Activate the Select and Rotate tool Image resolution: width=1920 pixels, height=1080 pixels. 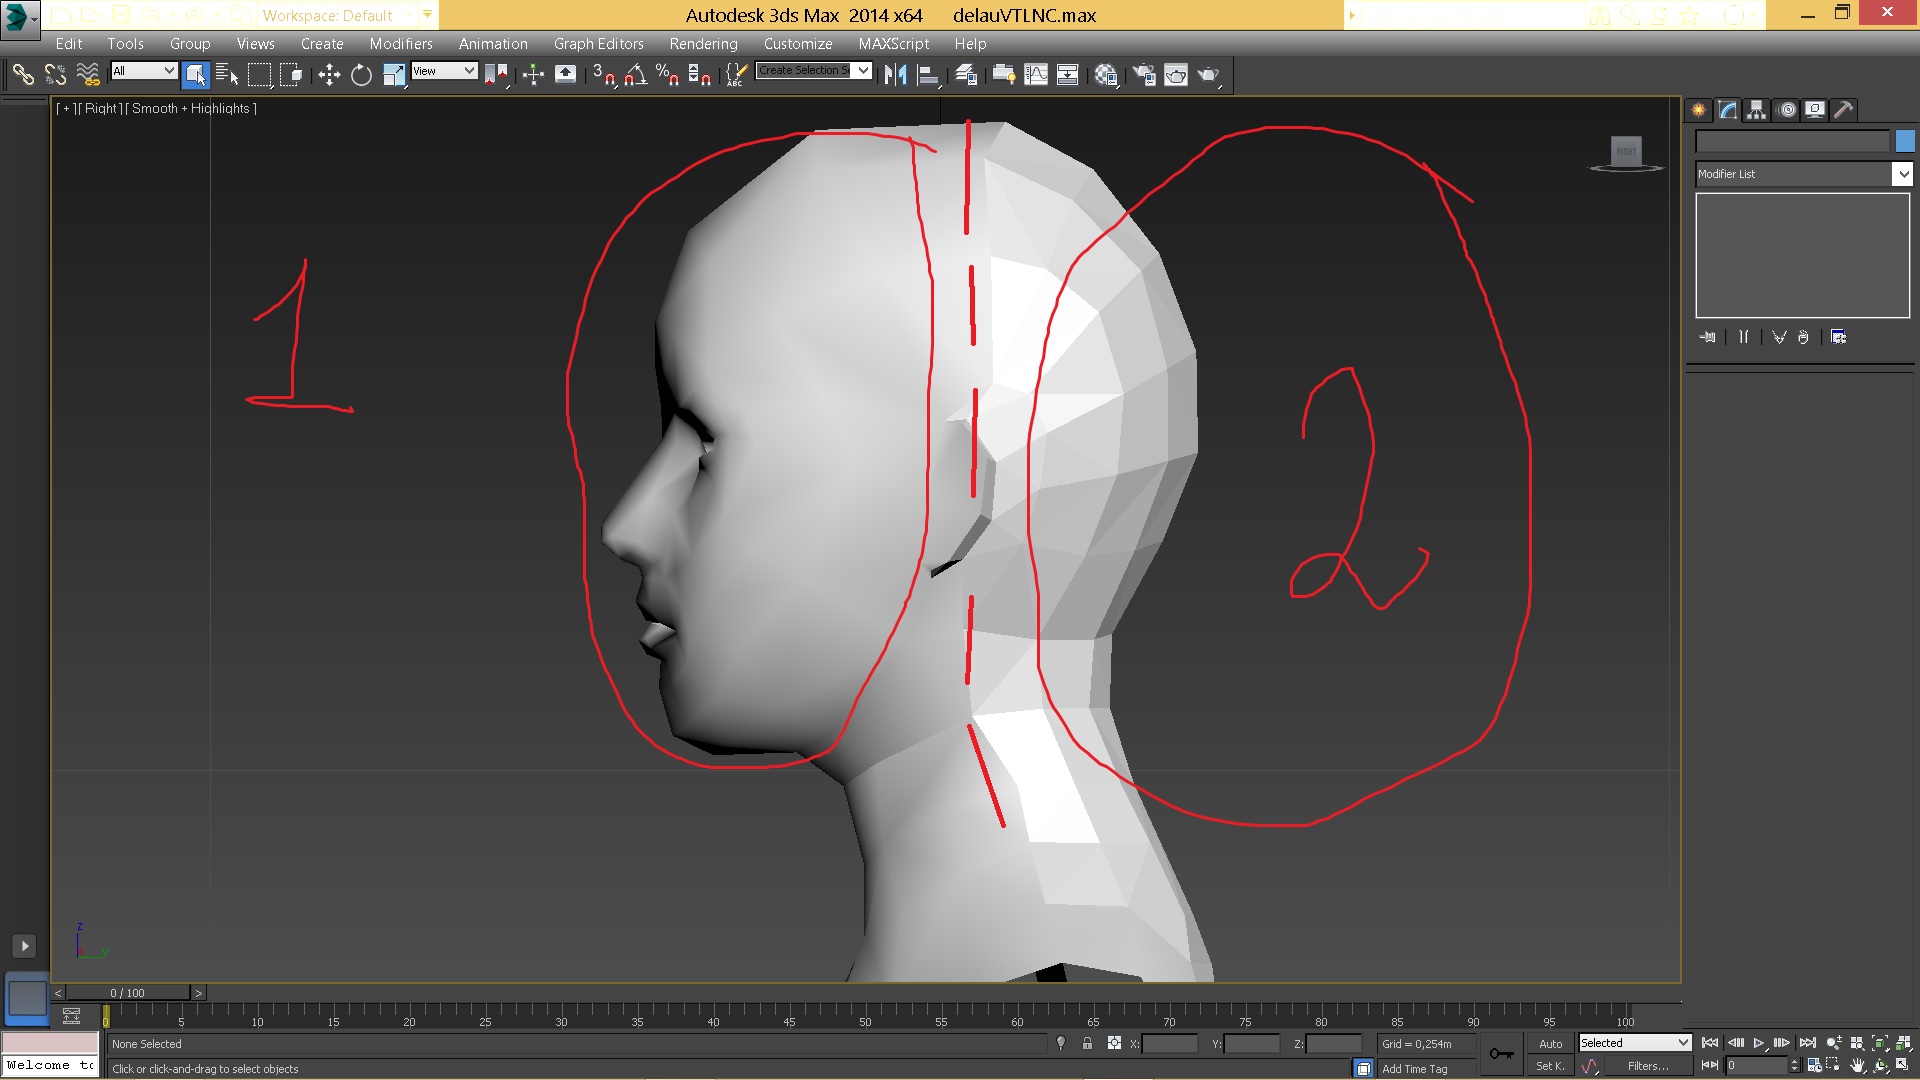pos(361,75)
